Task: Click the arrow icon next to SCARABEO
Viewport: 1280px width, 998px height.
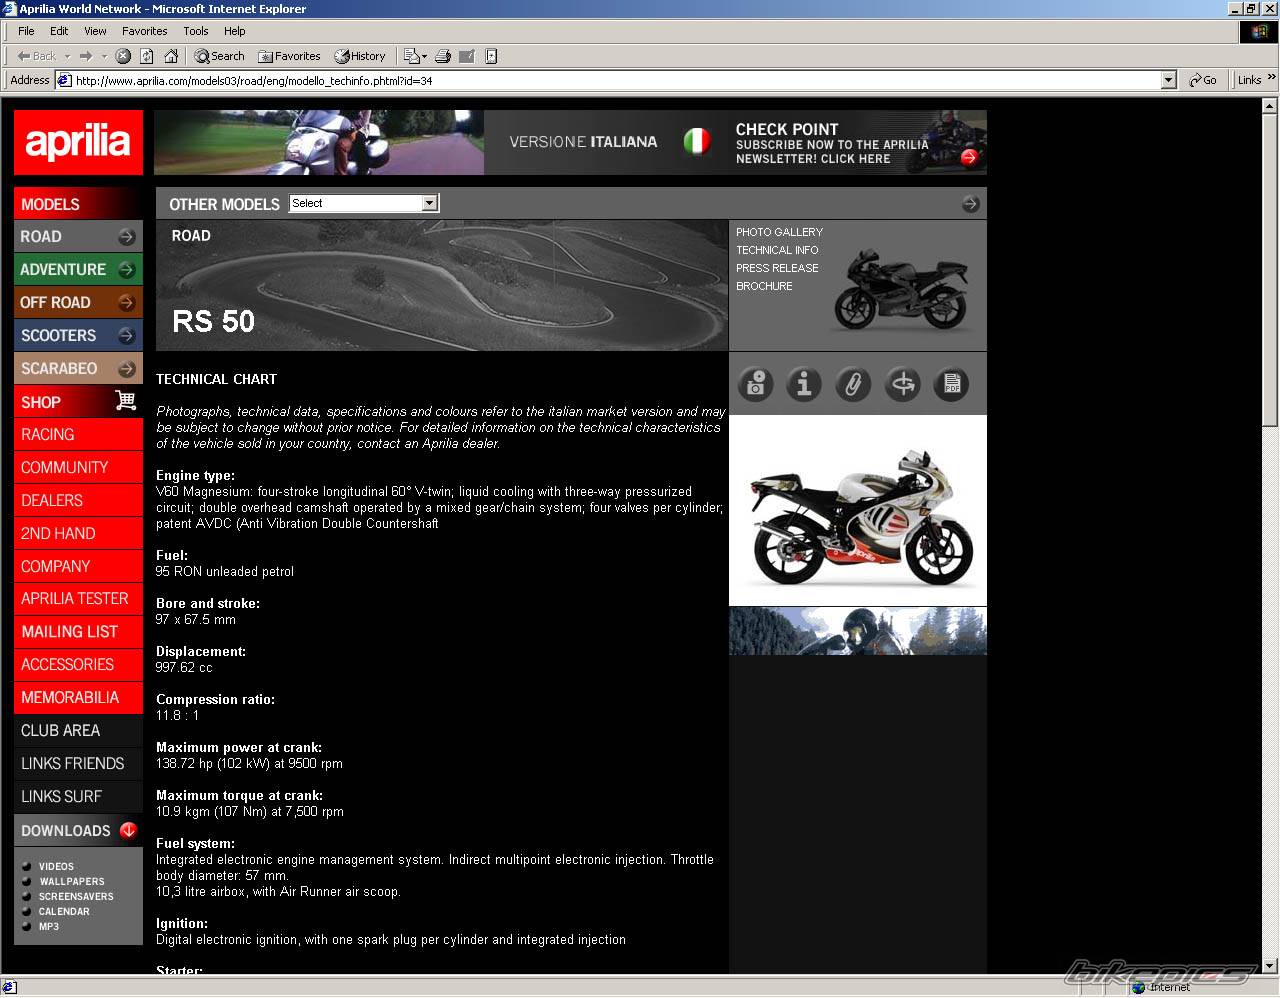Action: [127, 369]
